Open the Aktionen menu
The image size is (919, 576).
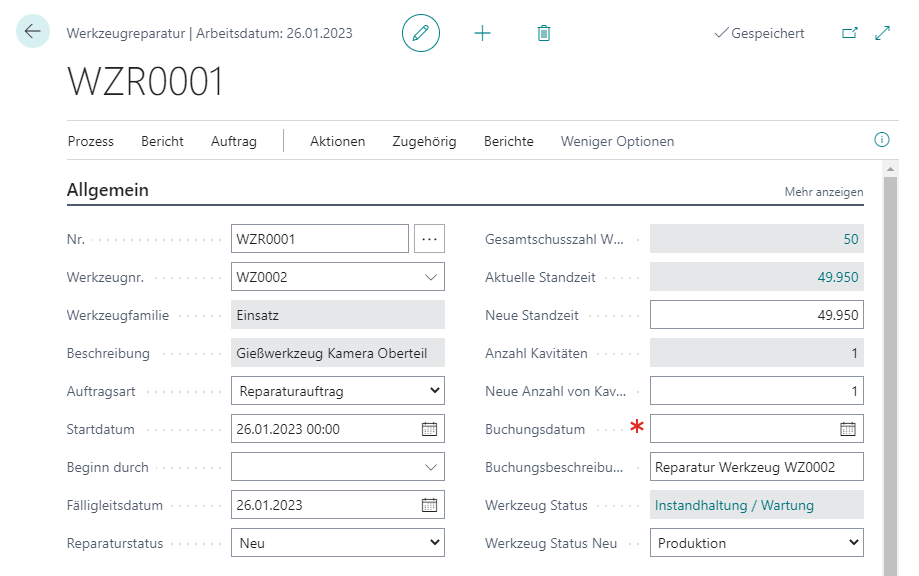338,141
